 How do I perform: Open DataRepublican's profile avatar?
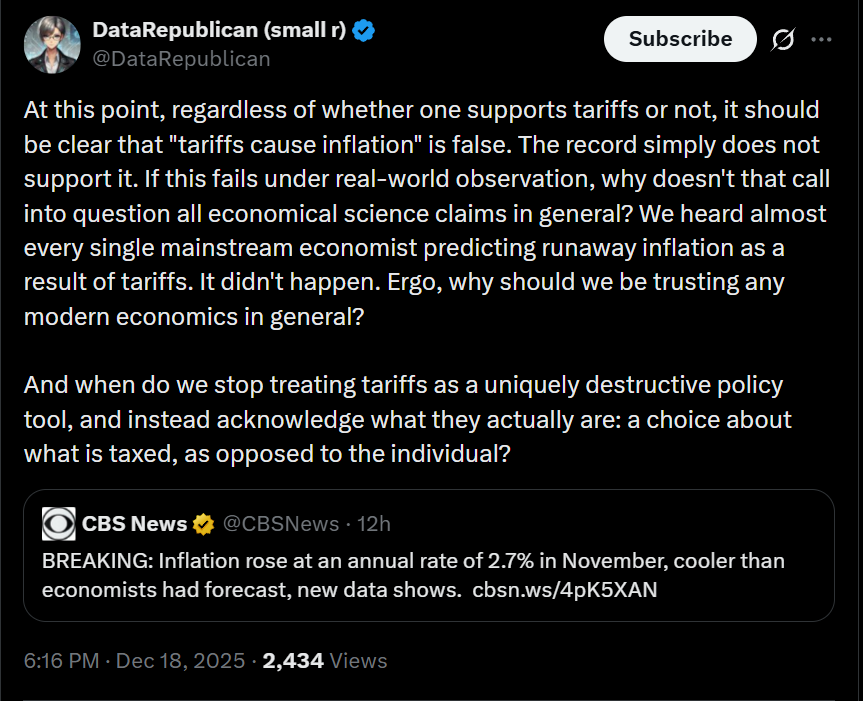50,44
